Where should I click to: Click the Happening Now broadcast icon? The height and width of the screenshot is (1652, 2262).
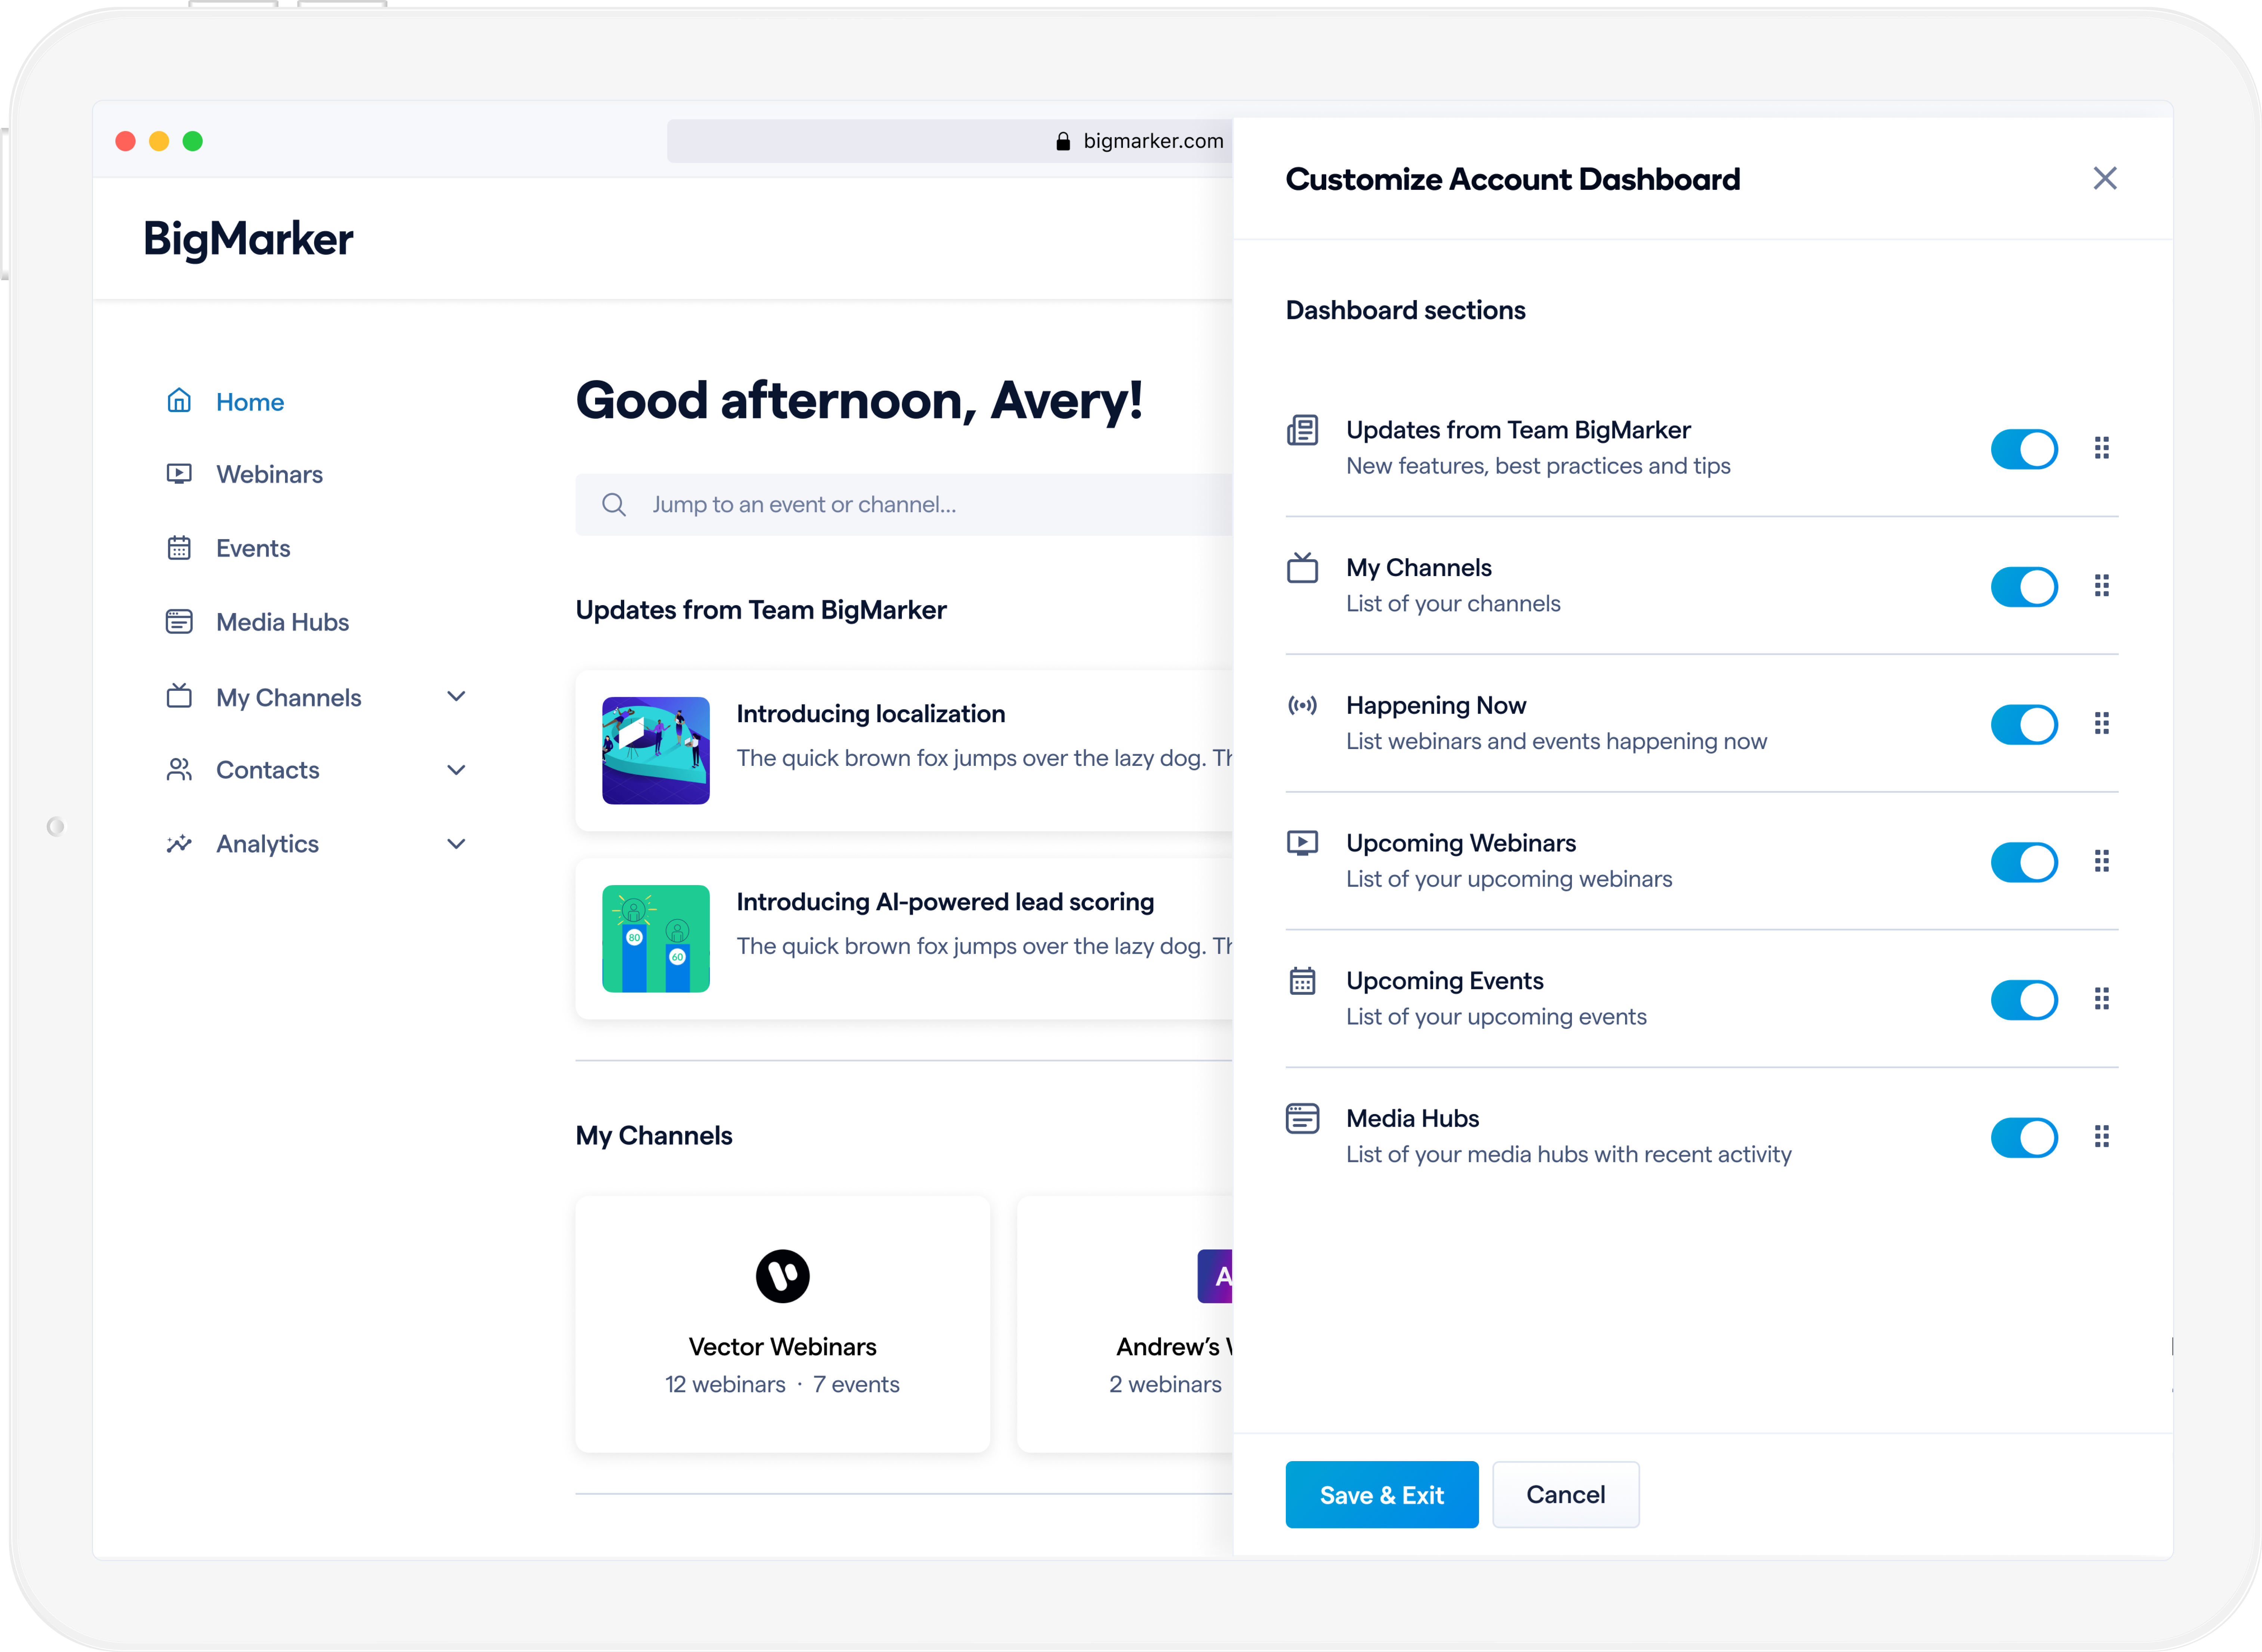(1302, 706)
